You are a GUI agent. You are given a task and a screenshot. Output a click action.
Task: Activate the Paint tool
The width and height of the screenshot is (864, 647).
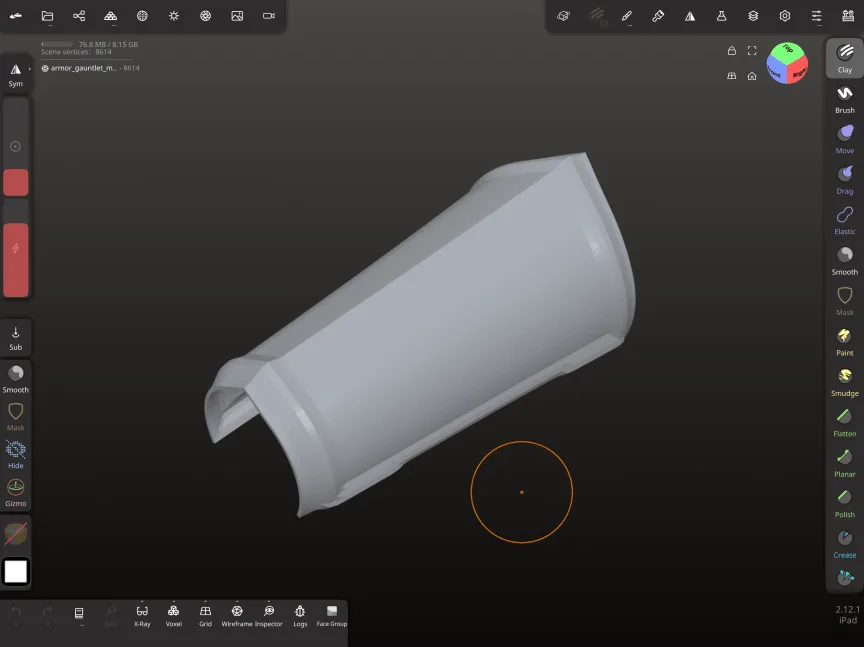844,342
